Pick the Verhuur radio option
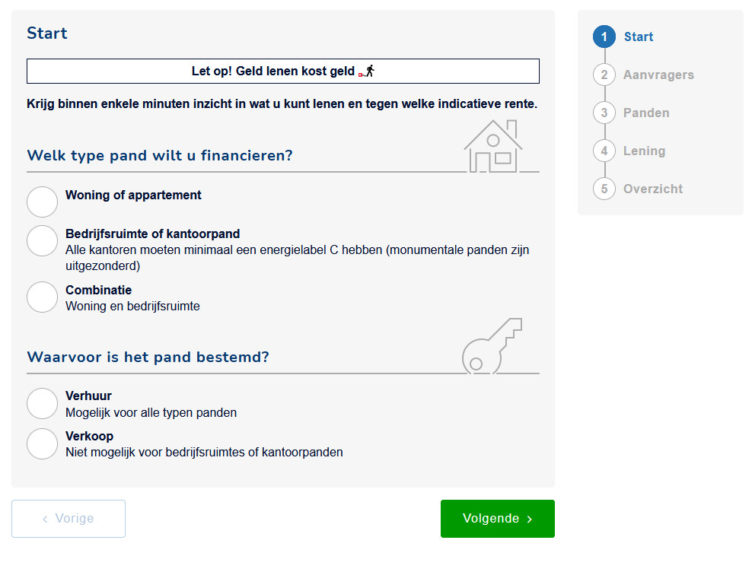The image size is (752, 572). click(x=42, y=403)
